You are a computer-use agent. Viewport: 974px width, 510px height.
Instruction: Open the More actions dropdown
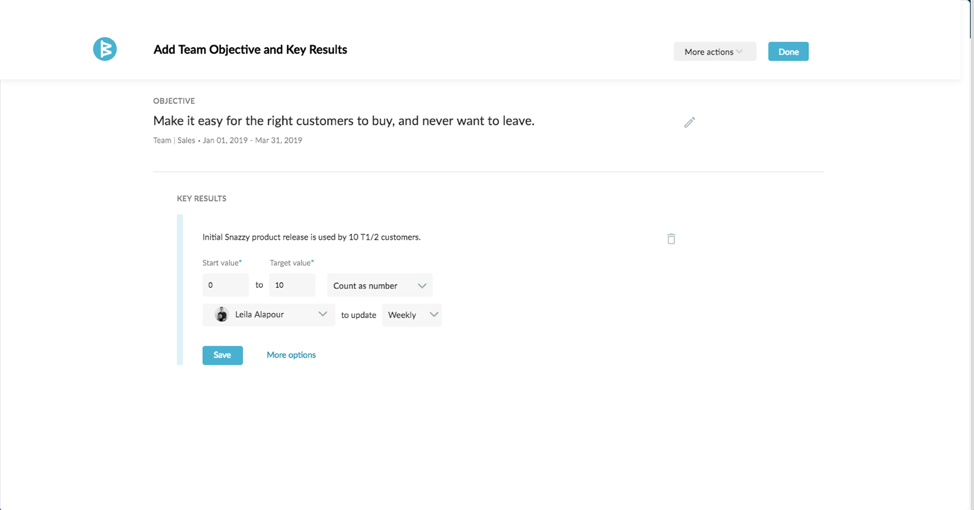tap(714, 52)
